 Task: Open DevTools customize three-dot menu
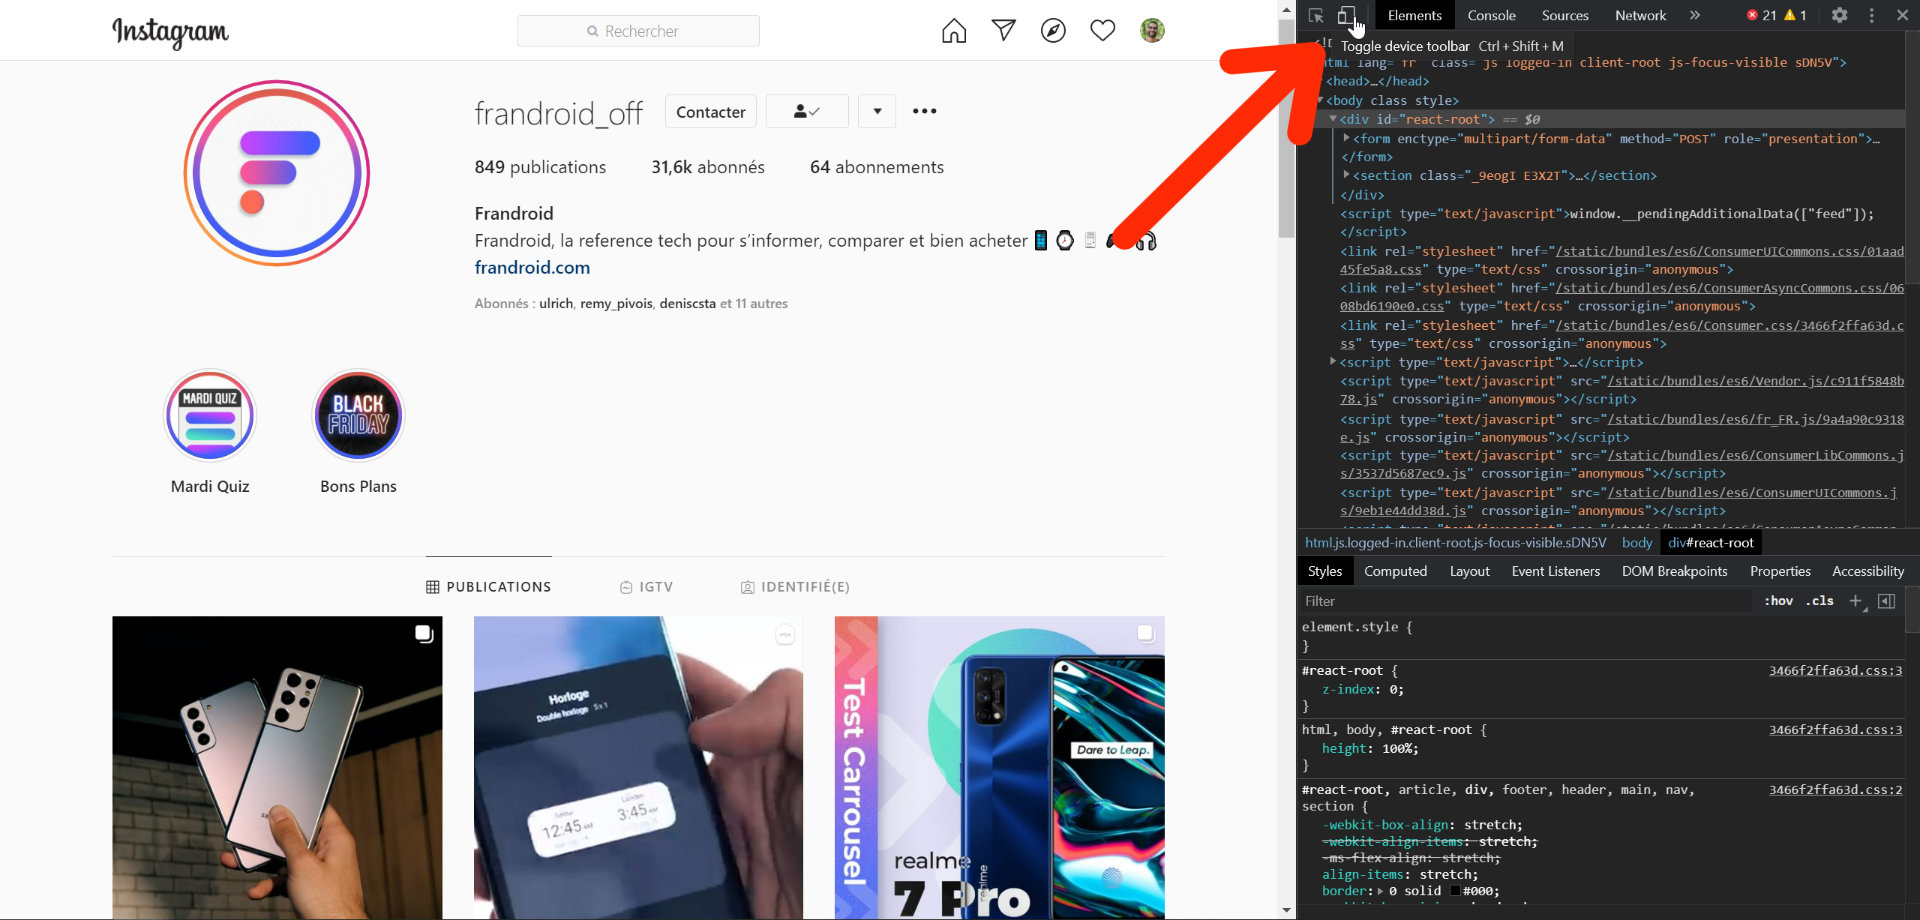(x=1871, y=15)
